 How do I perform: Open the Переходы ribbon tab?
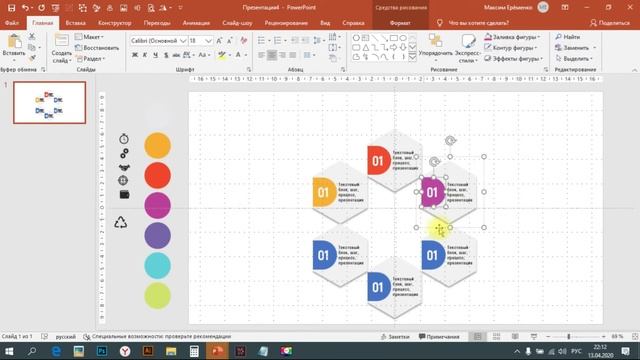157,23
